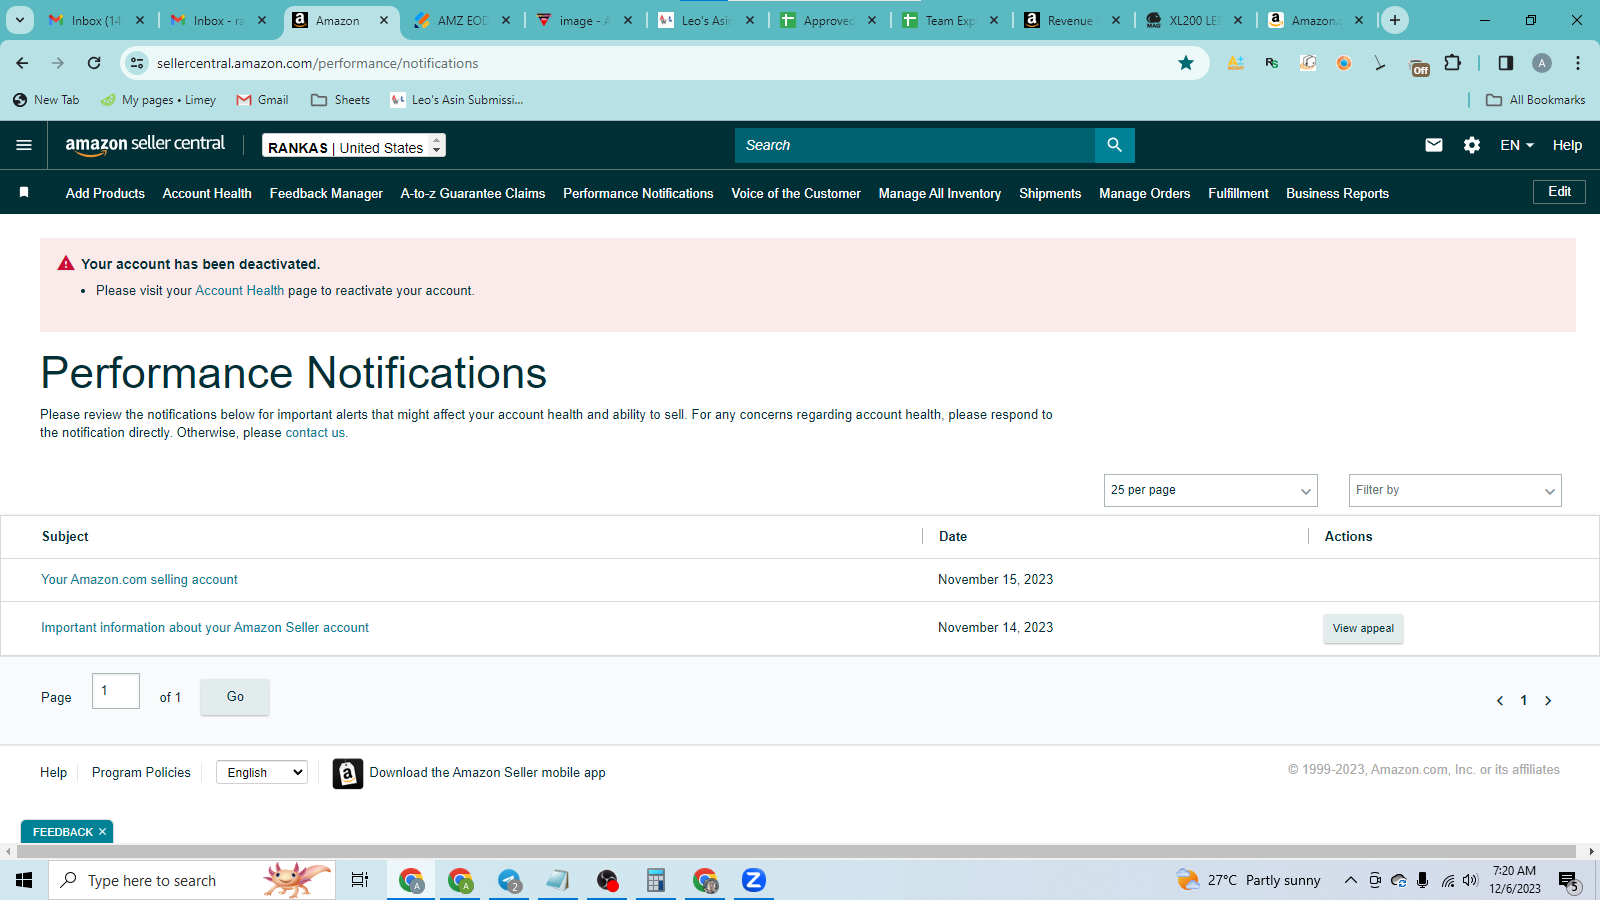Open Manage All Inventory
Viewport: 1600px width, 900px height.
940,193
